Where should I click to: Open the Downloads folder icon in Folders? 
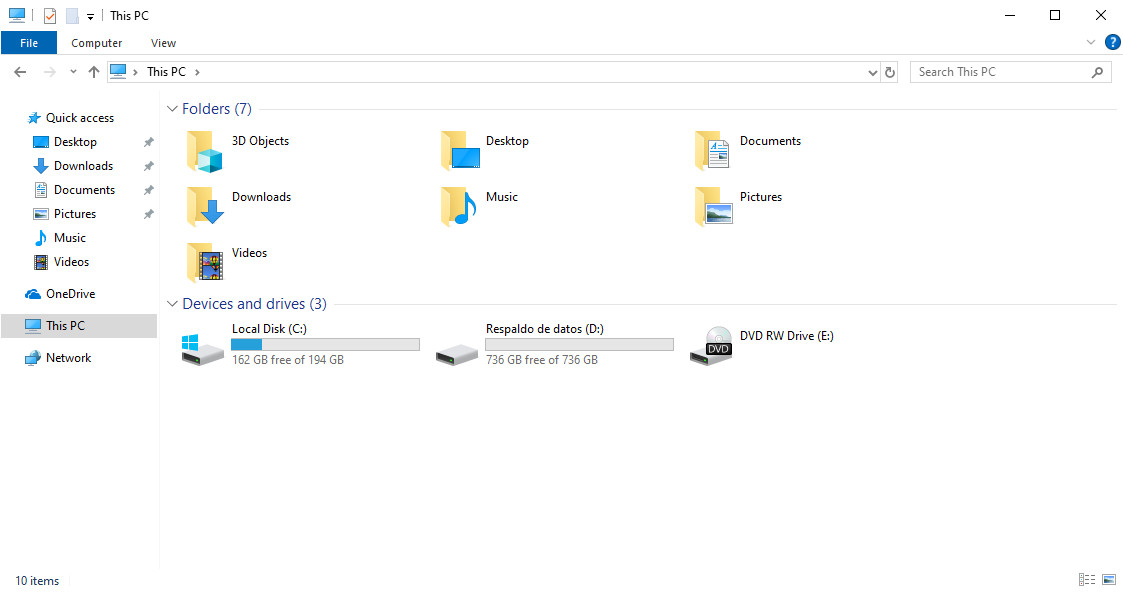point(205,207)
